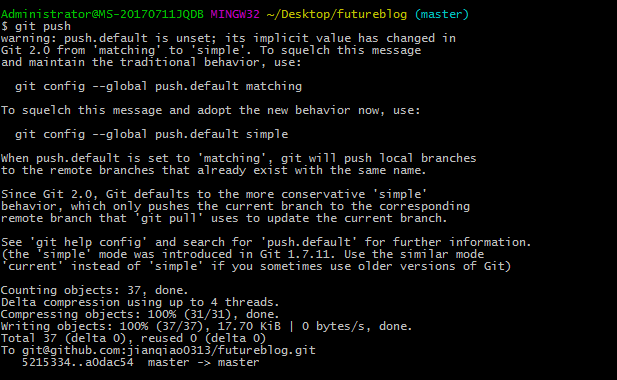Click 'Since Git 2.0, Git defaults' line
The width and height of the screenshot is (617, 380).
214,194
